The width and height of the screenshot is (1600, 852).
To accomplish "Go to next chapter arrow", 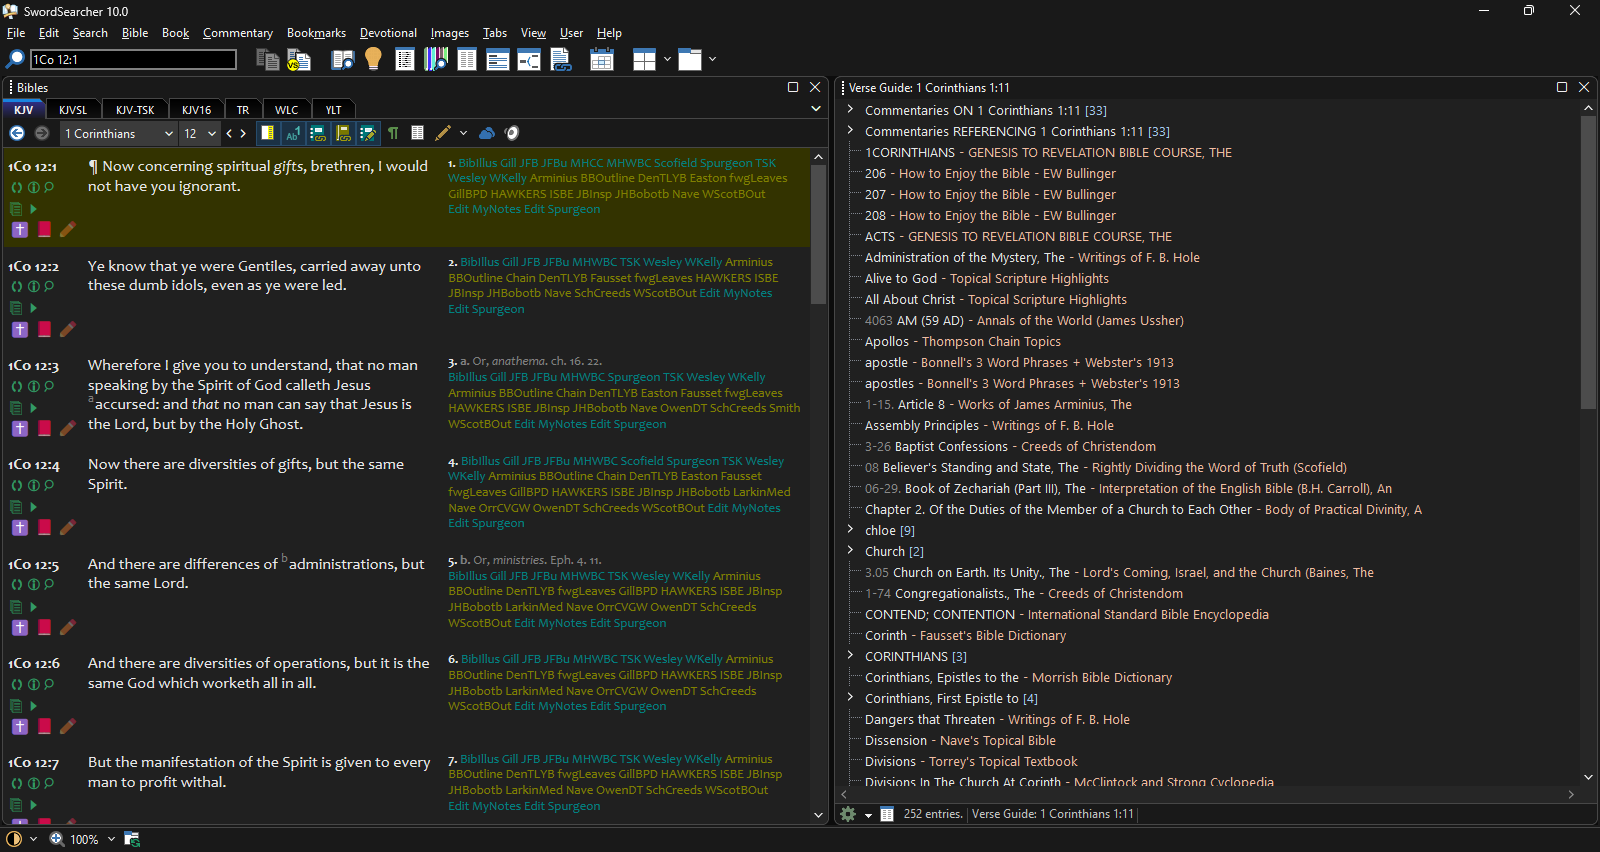I will pyautogui.click(x=243, y=133).
